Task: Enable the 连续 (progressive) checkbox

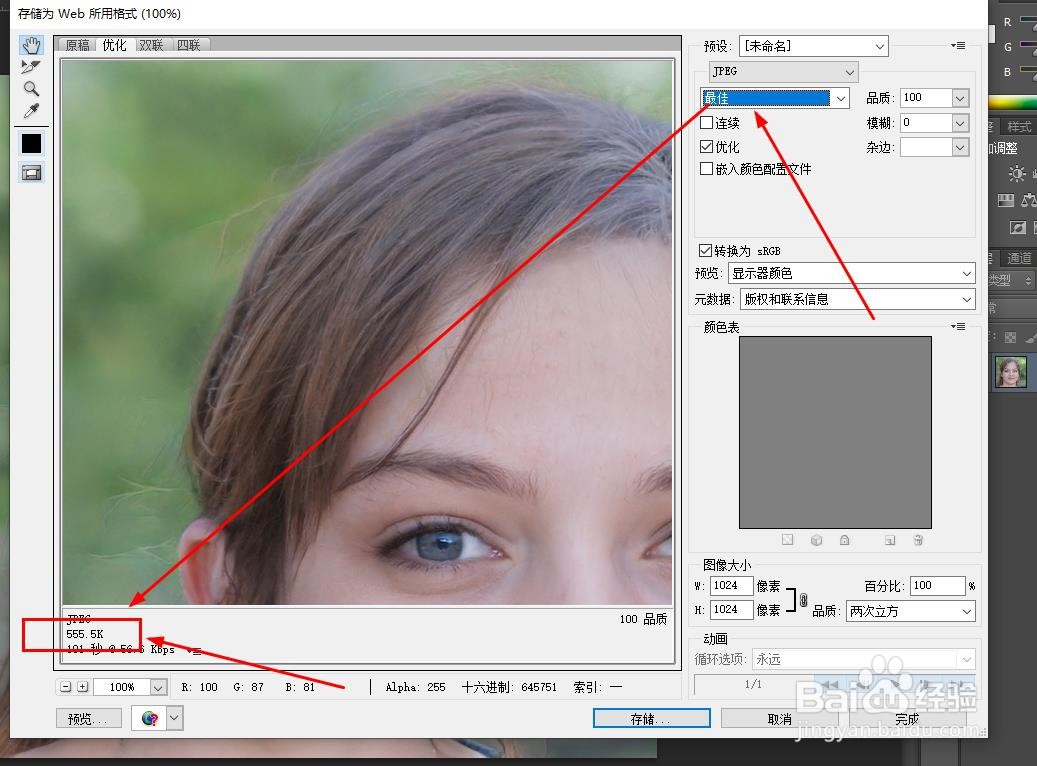Action: 709,122
